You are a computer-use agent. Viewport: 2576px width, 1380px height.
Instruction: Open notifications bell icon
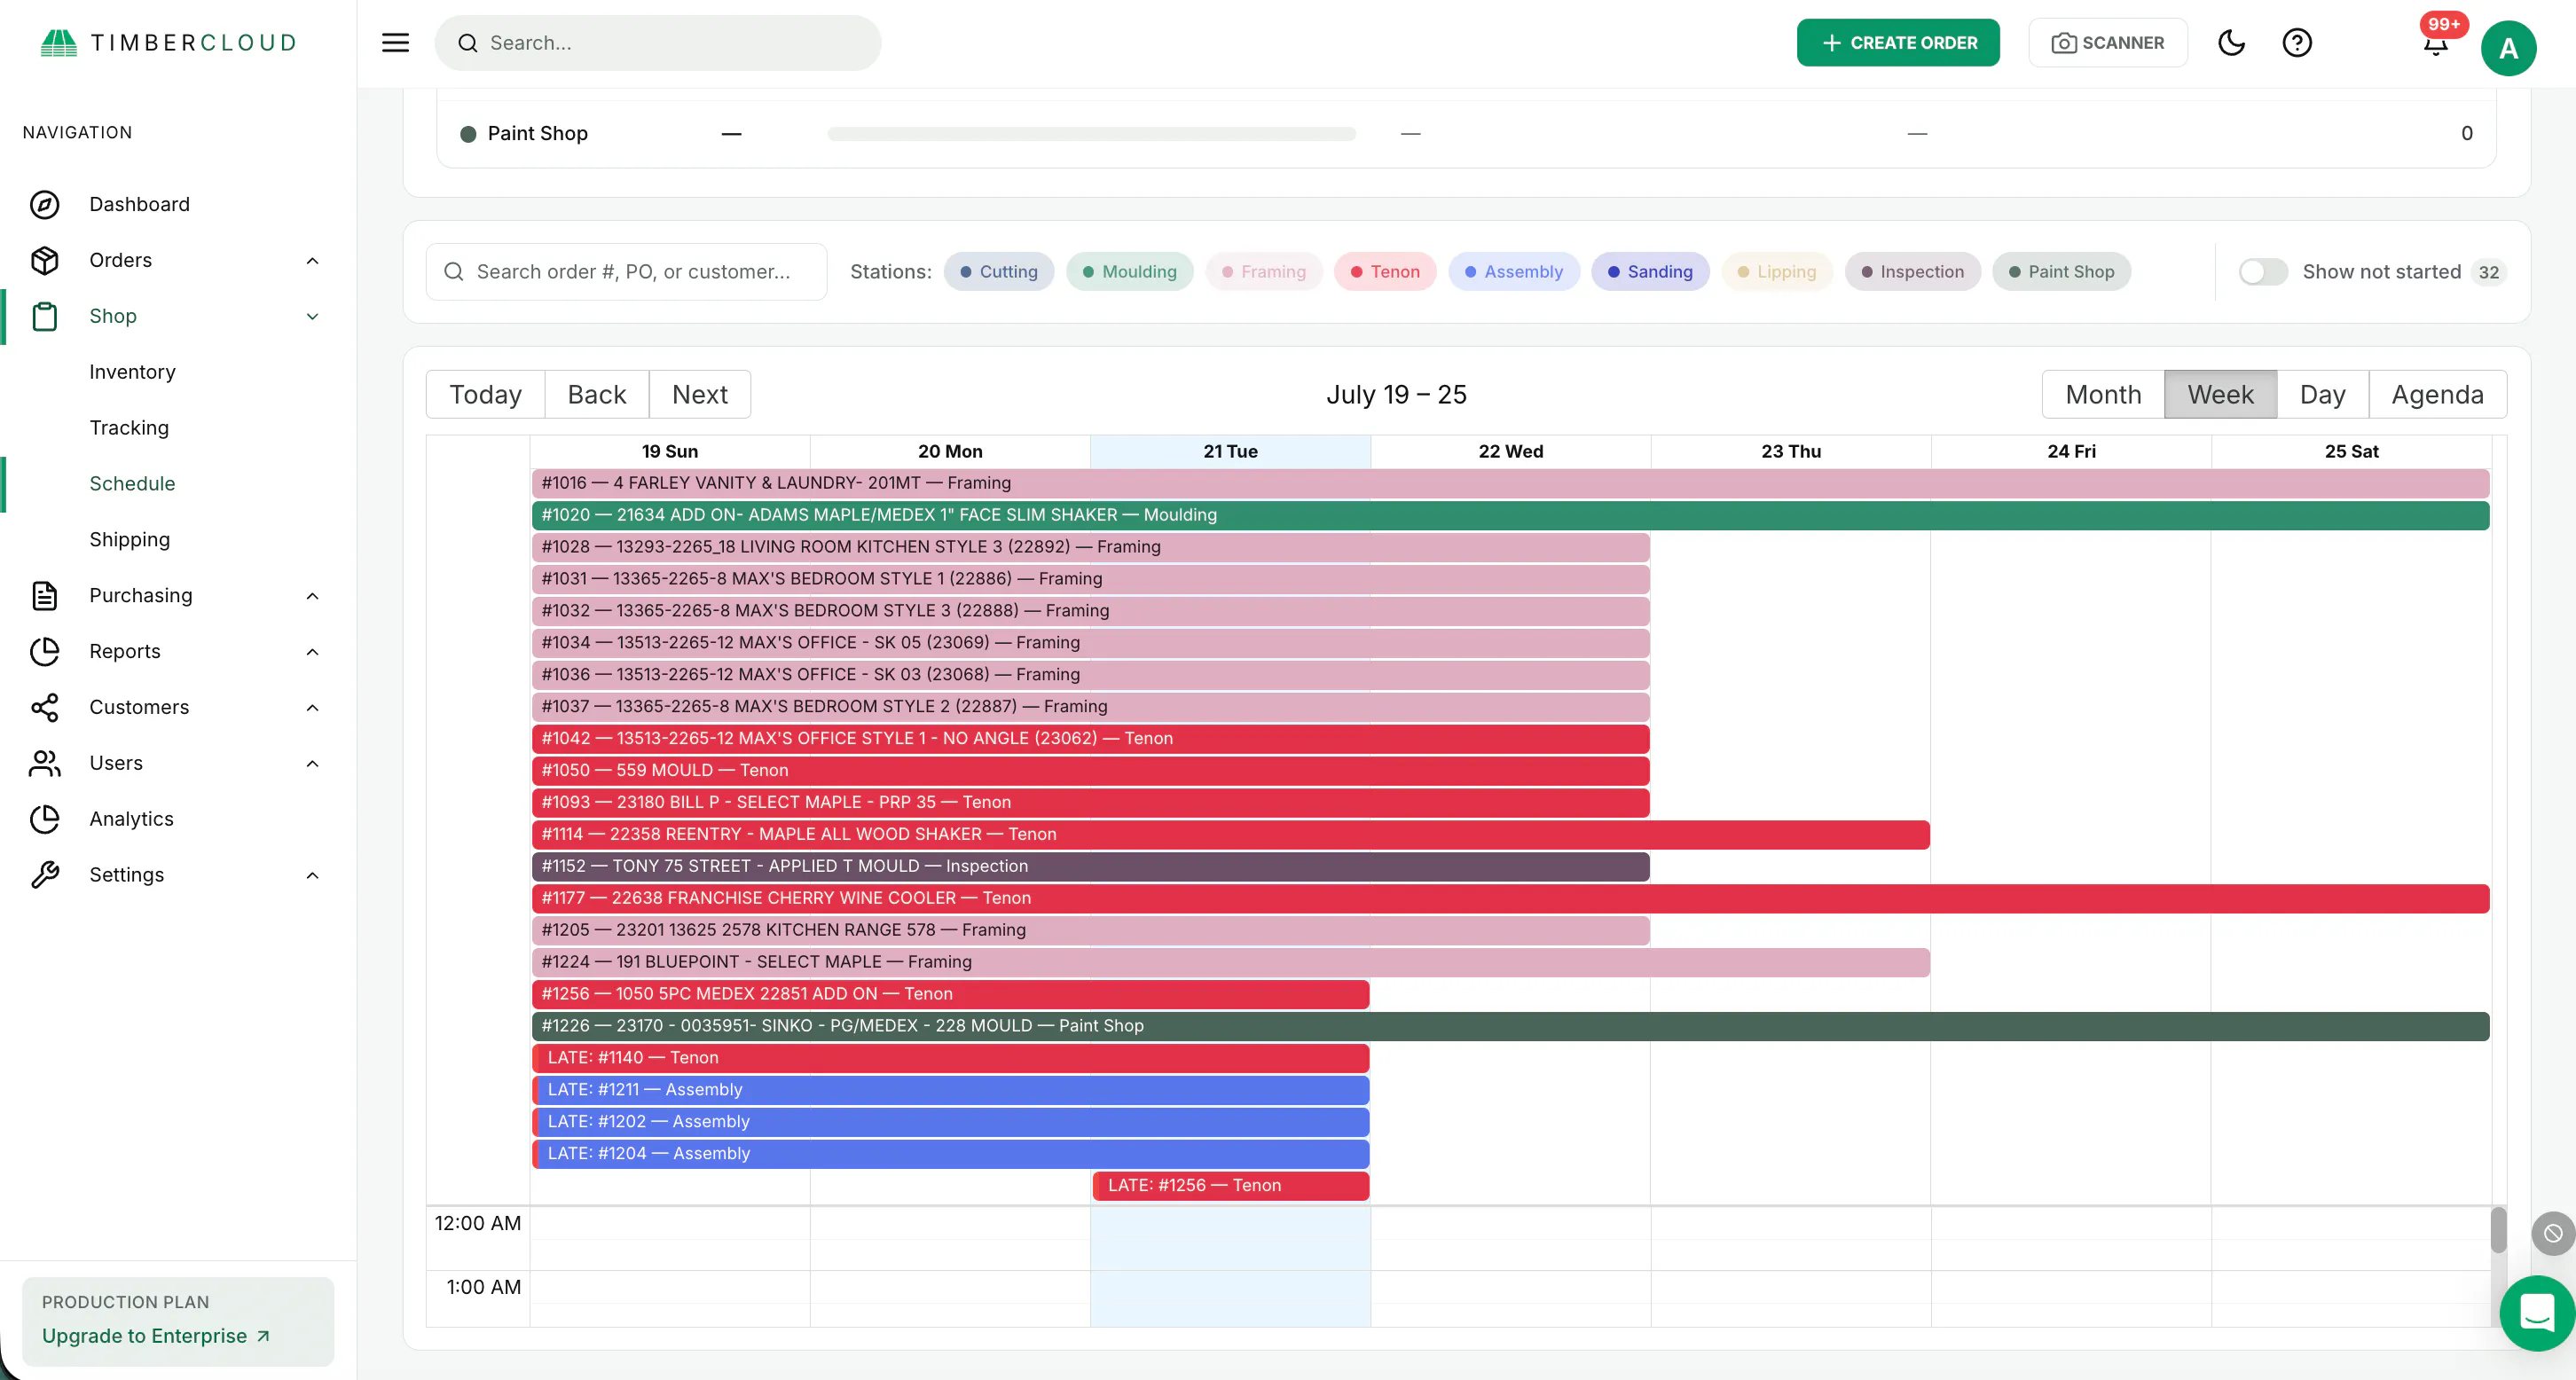click(x=2435, y=43)
